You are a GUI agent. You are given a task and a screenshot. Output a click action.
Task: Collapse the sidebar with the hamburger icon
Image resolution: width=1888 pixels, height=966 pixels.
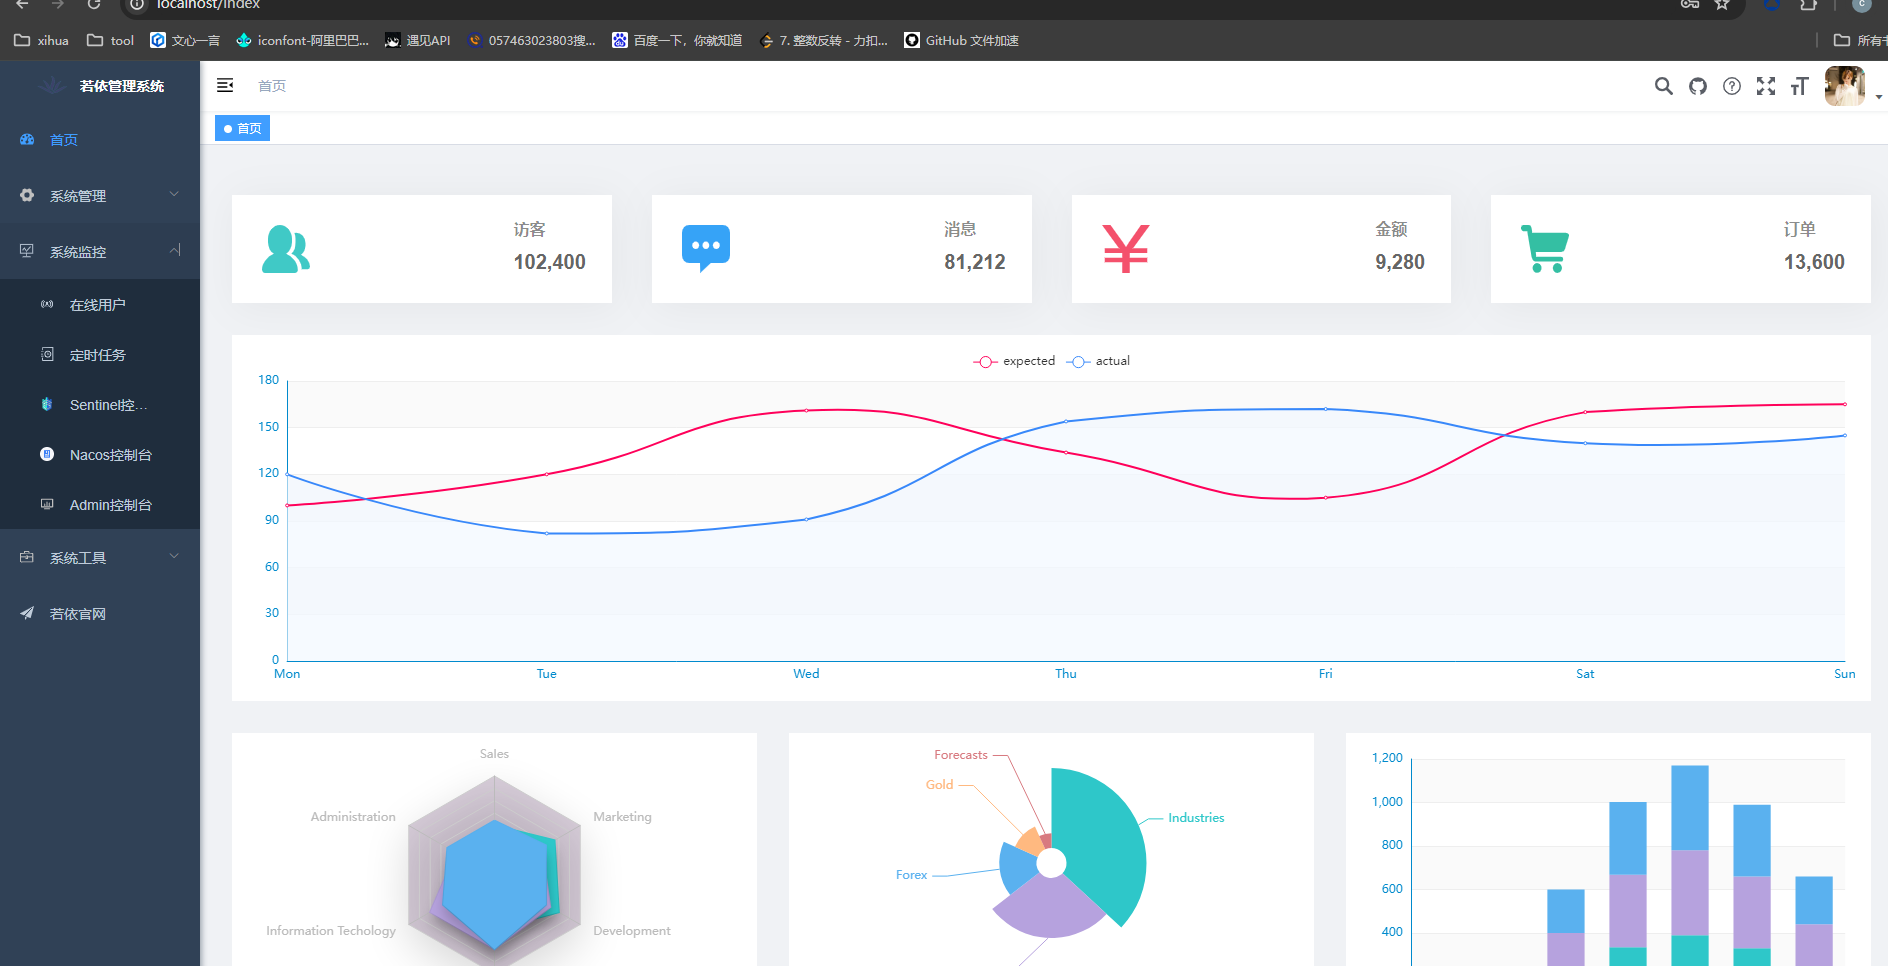click(225, 86)
